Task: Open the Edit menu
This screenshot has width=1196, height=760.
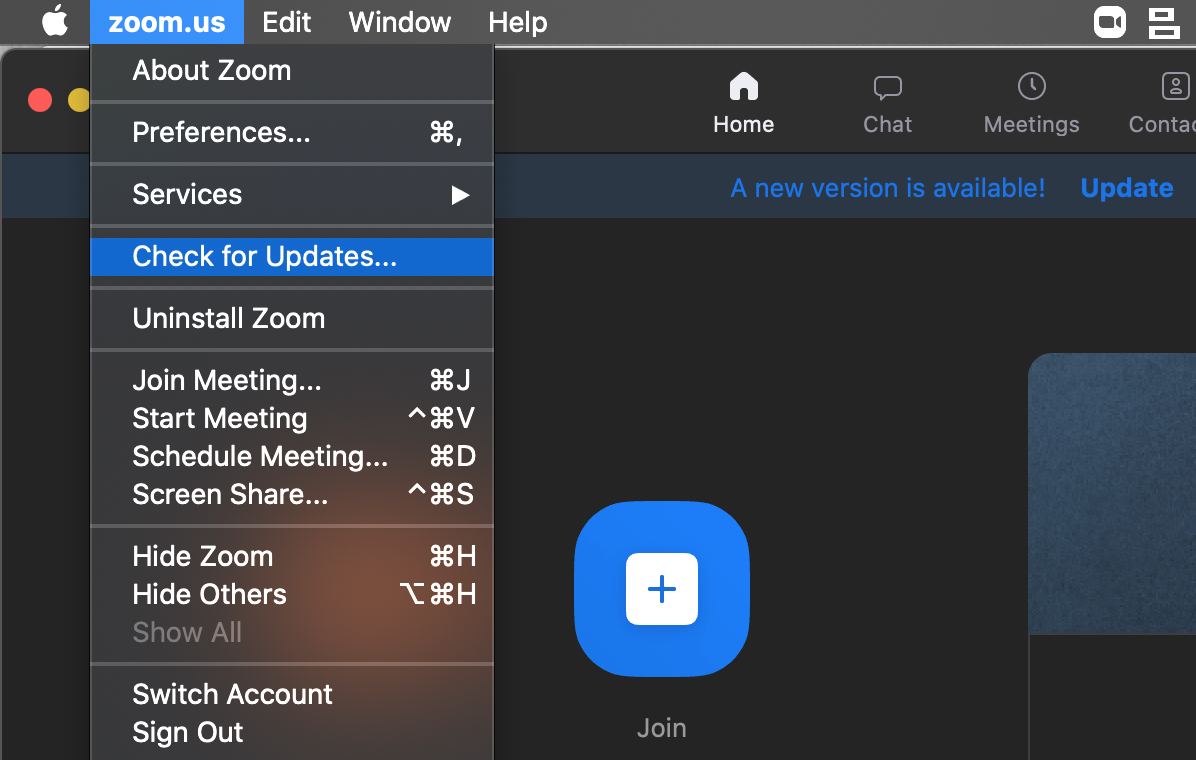Action: (x=286, y=22)
